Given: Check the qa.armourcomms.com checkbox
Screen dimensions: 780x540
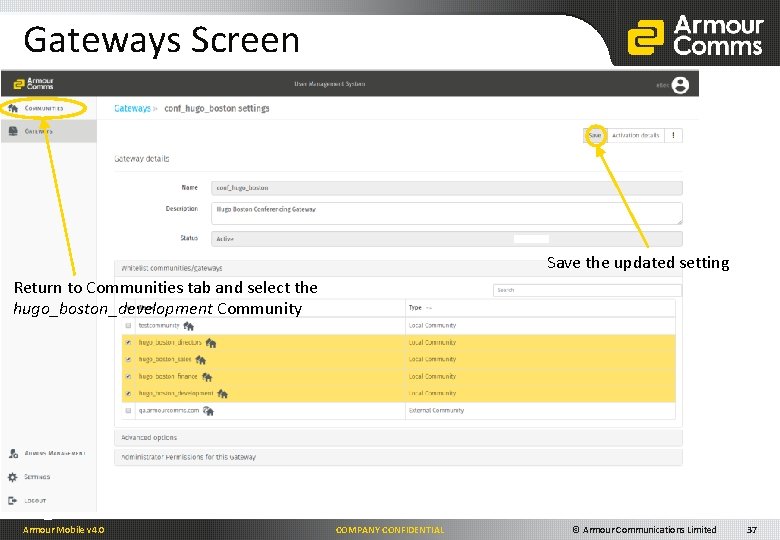Looking at the screenshot, I should (x=128, y=411).
